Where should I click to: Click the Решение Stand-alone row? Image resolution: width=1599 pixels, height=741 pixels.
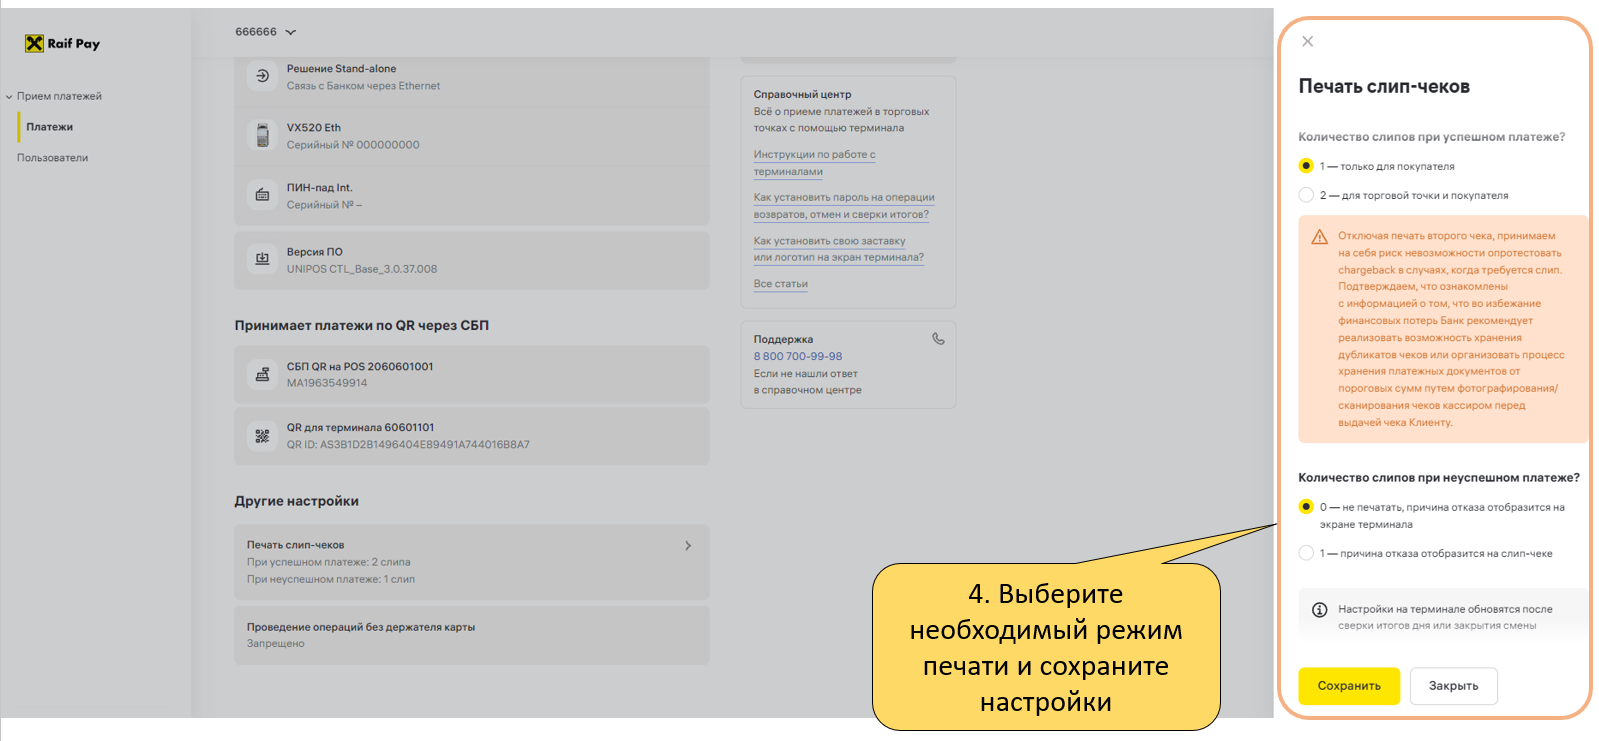pos(472,77)
